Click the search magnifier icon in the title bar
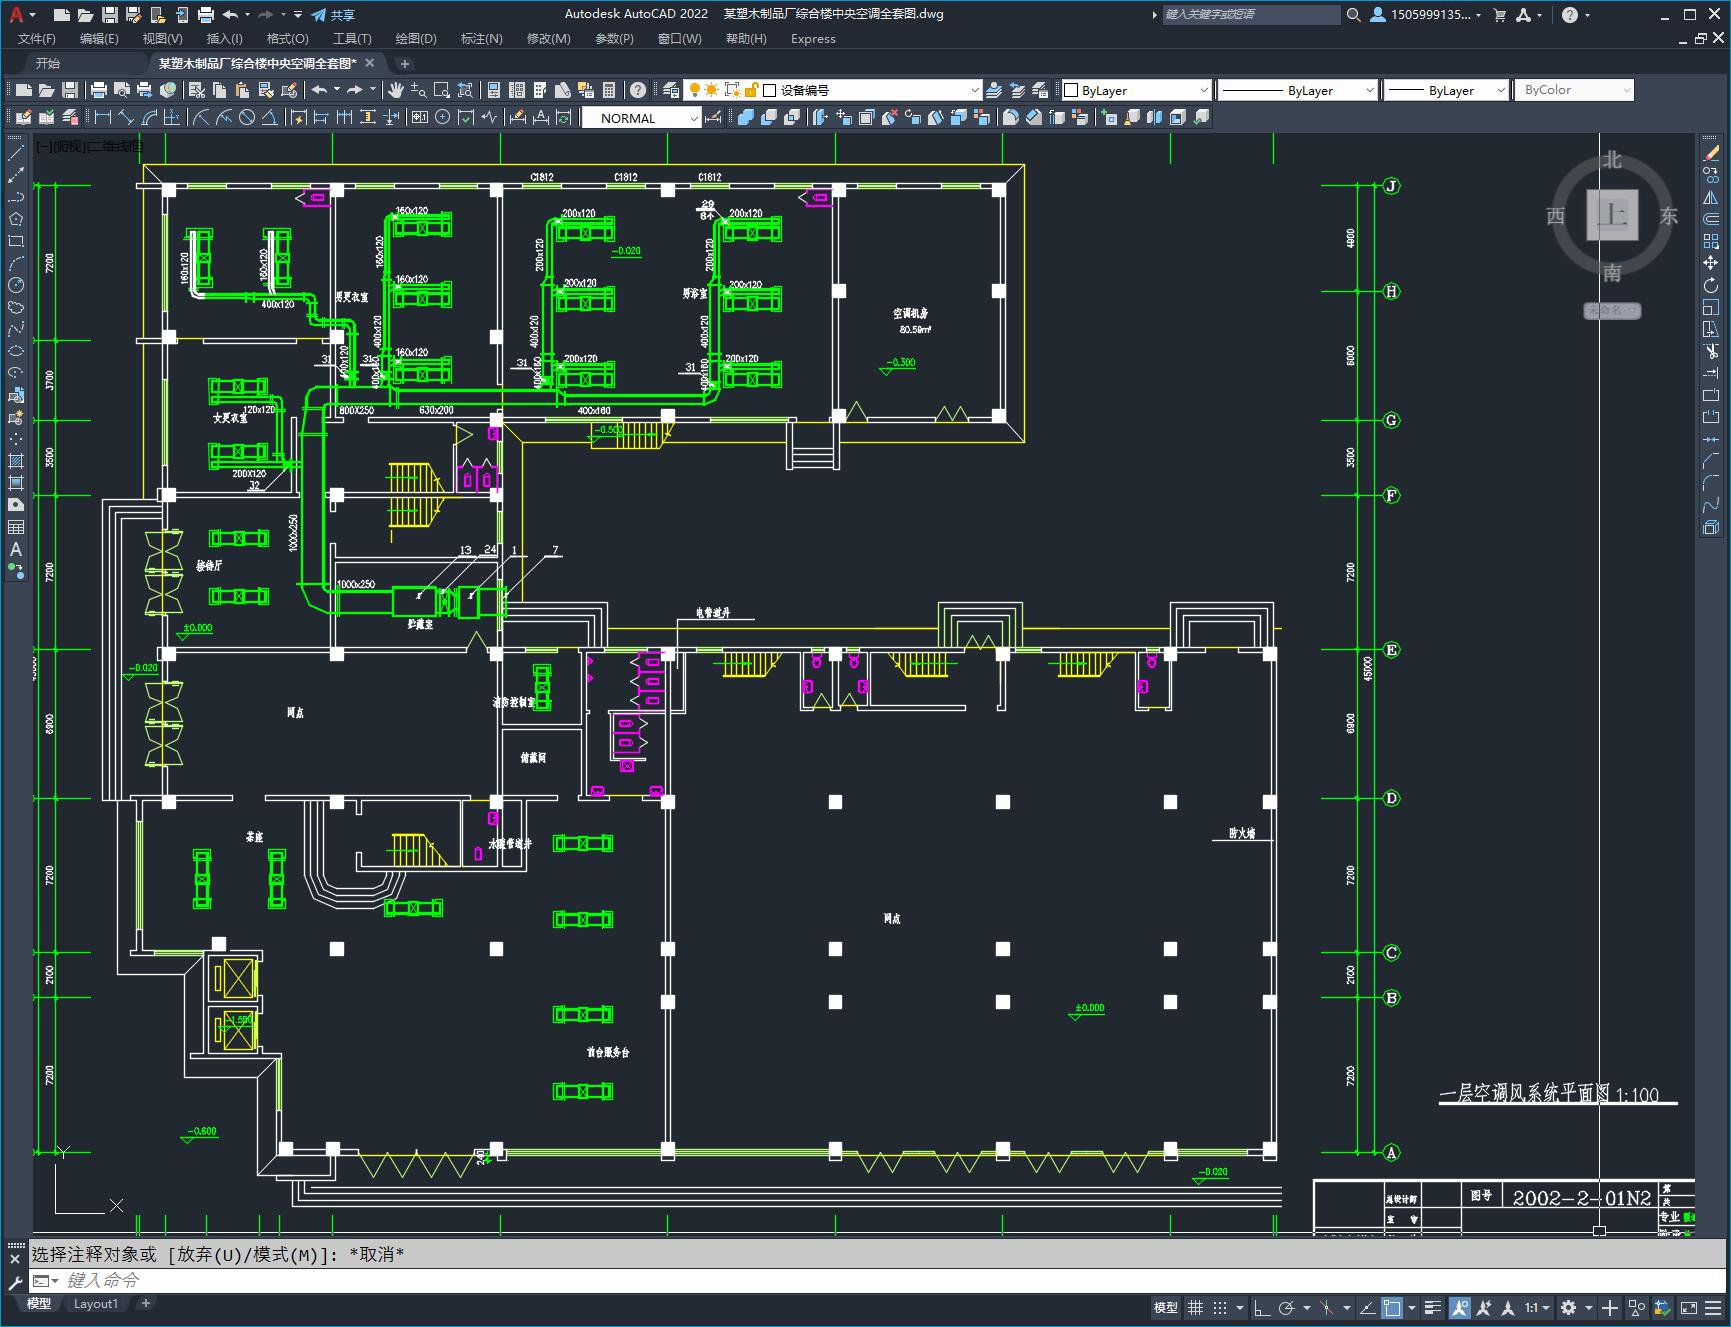The height and width of the screenshot is (1327, 1731). [1354, 15]
